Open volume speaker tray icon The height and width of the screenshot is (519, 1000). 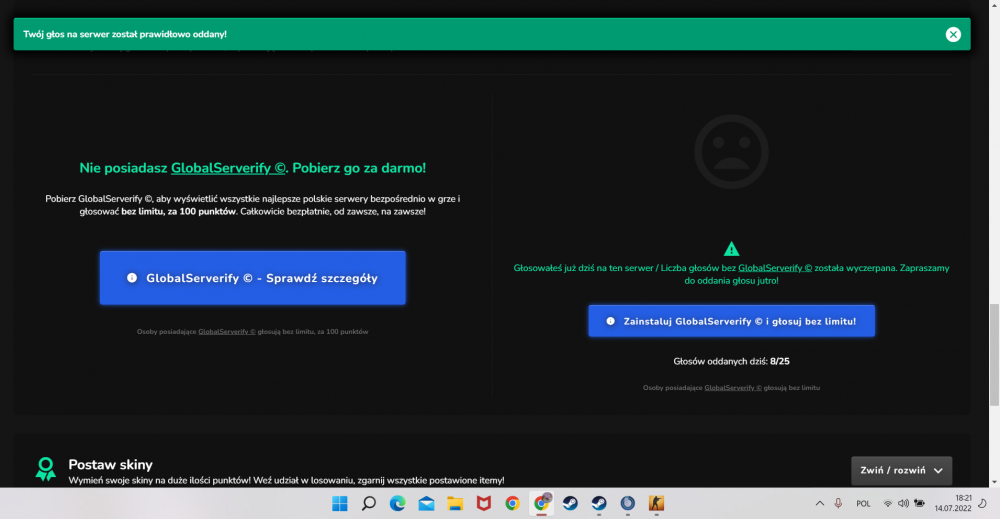[903, 504]
